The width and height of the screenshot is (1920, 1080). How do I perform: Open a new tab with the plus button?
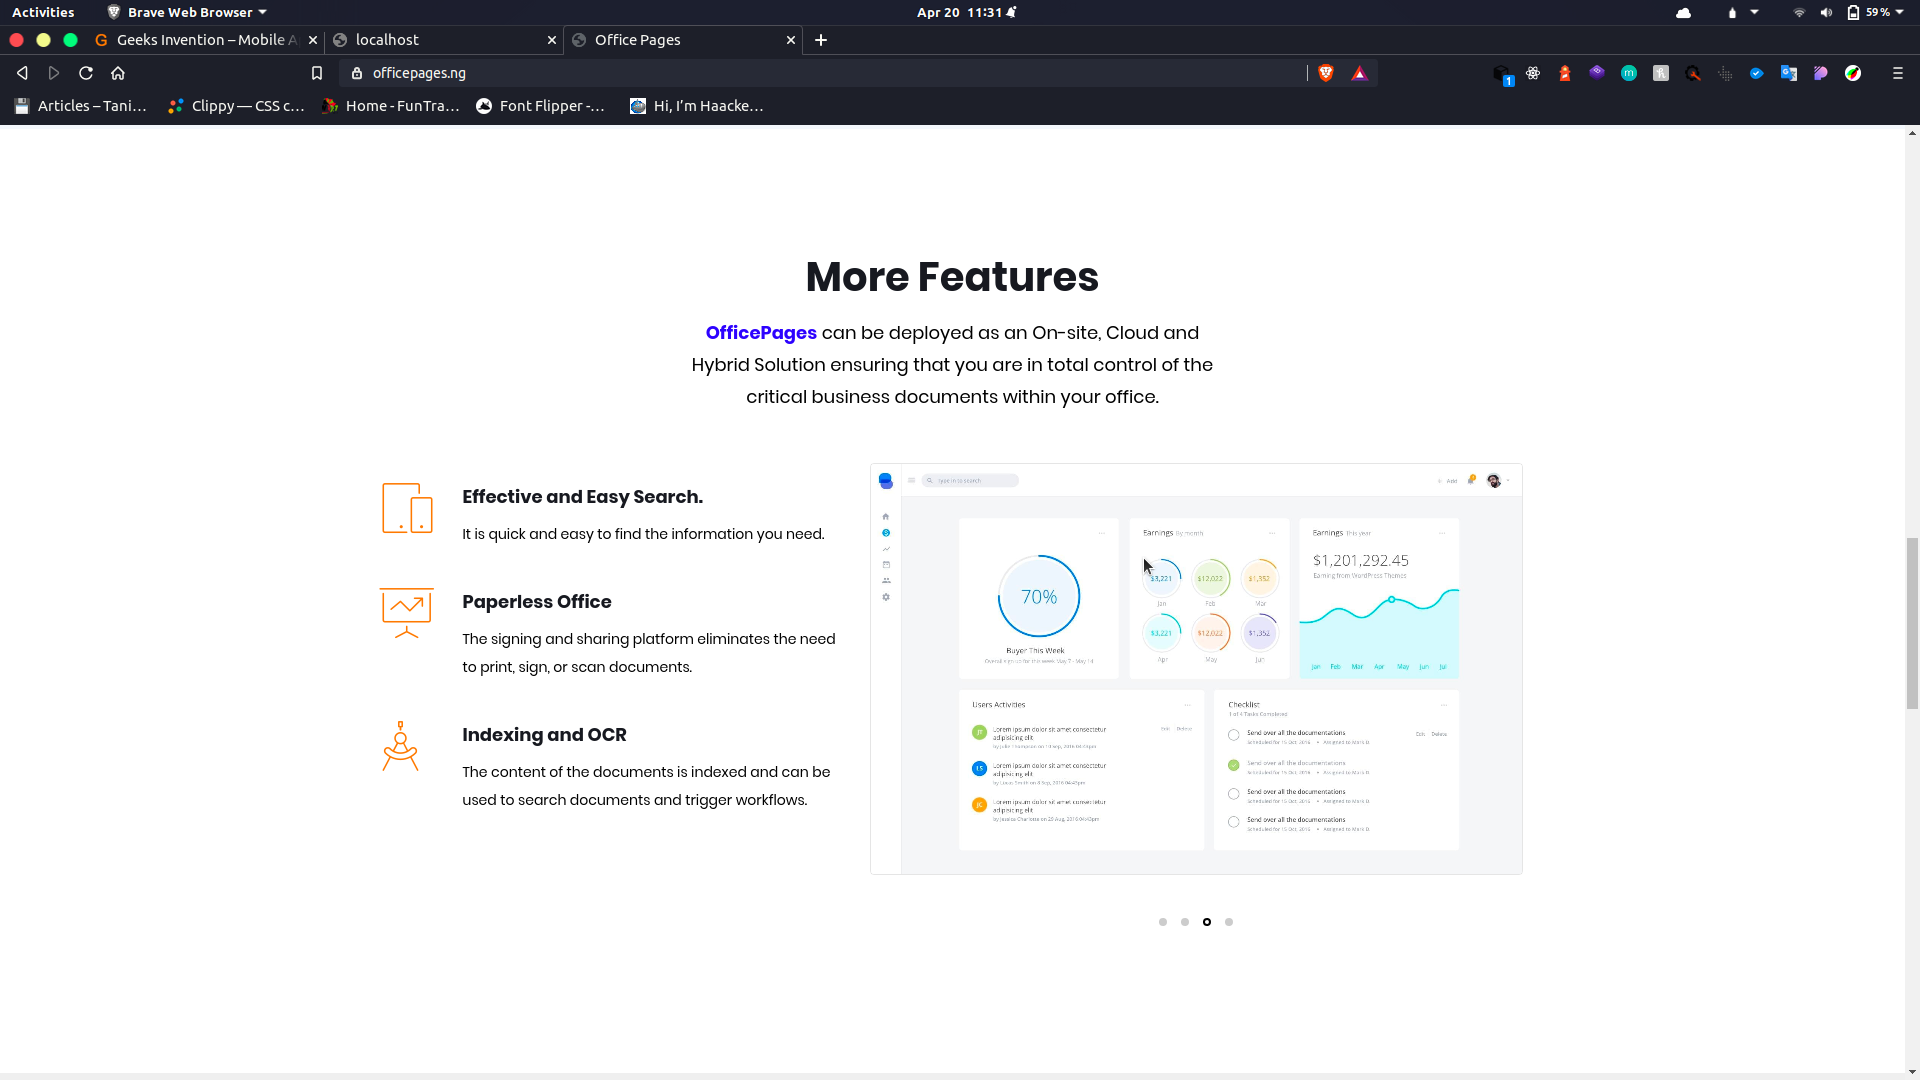click(x=821, y=40)
